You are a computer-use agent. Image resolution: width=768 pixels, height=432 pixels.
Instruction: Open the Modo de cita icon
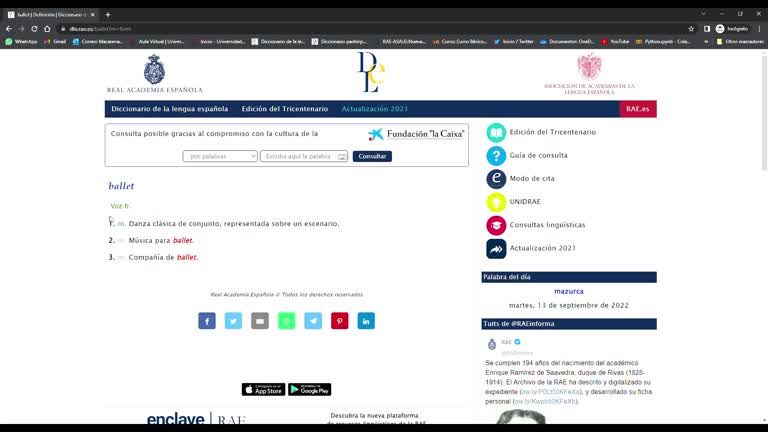pyautogui.click(x=496, y=179)
